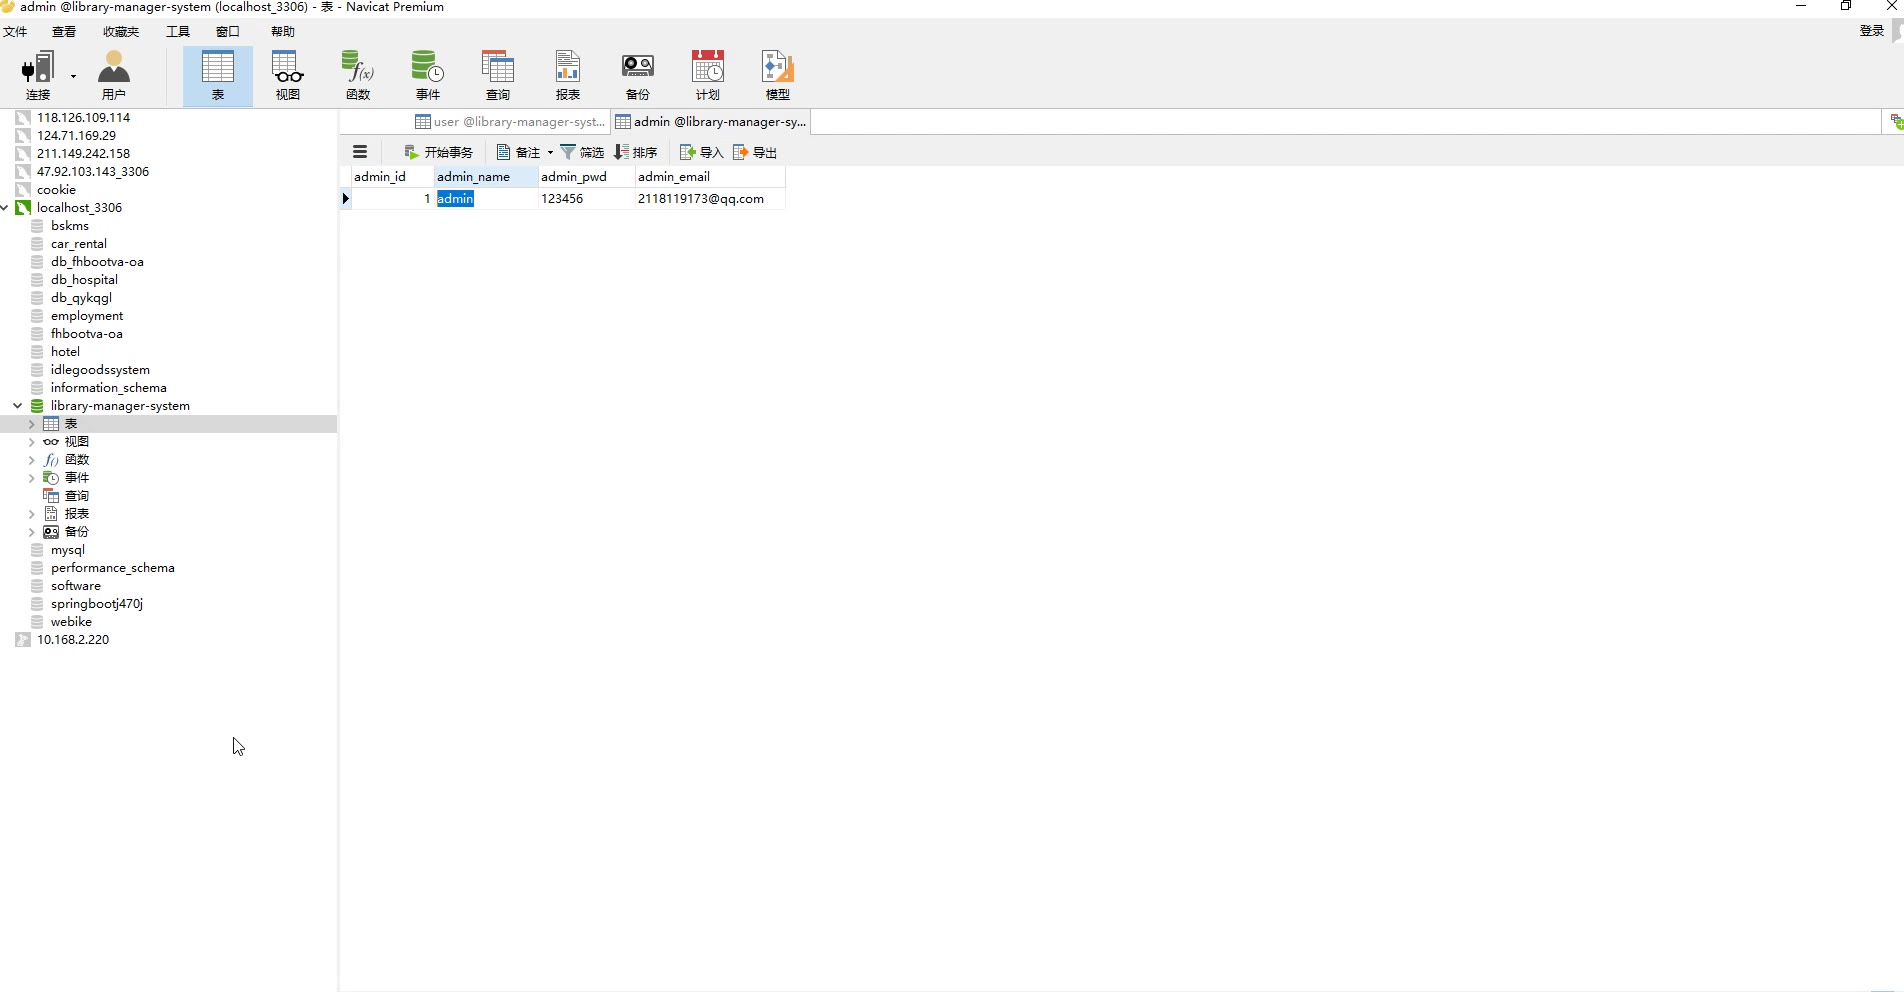Expand the 函数 functions tree node

click(31, 460)
